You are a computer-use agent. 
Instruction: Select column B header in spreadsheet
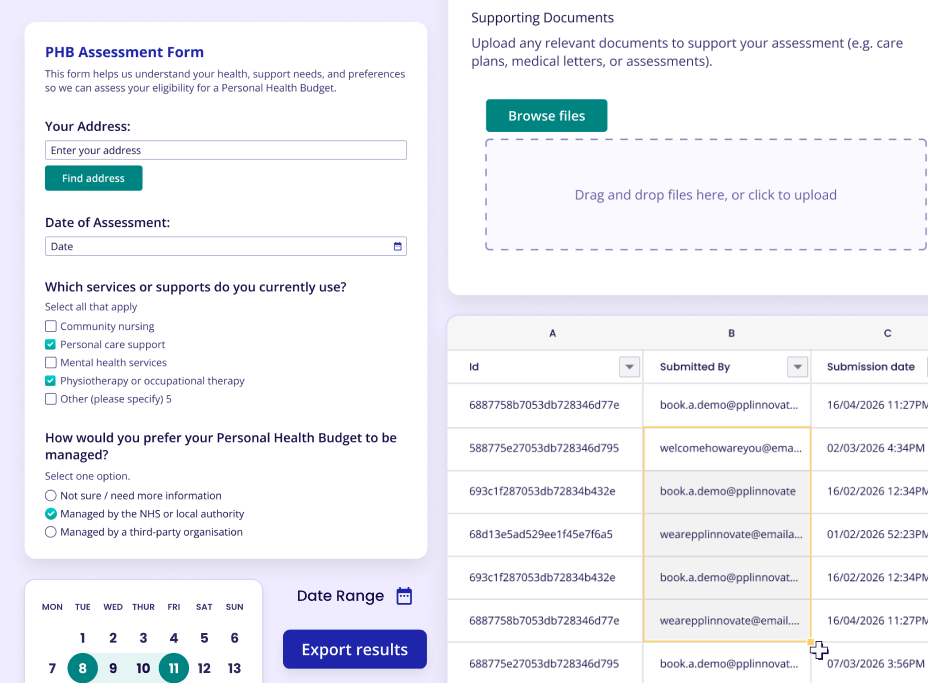pos(731,333)
